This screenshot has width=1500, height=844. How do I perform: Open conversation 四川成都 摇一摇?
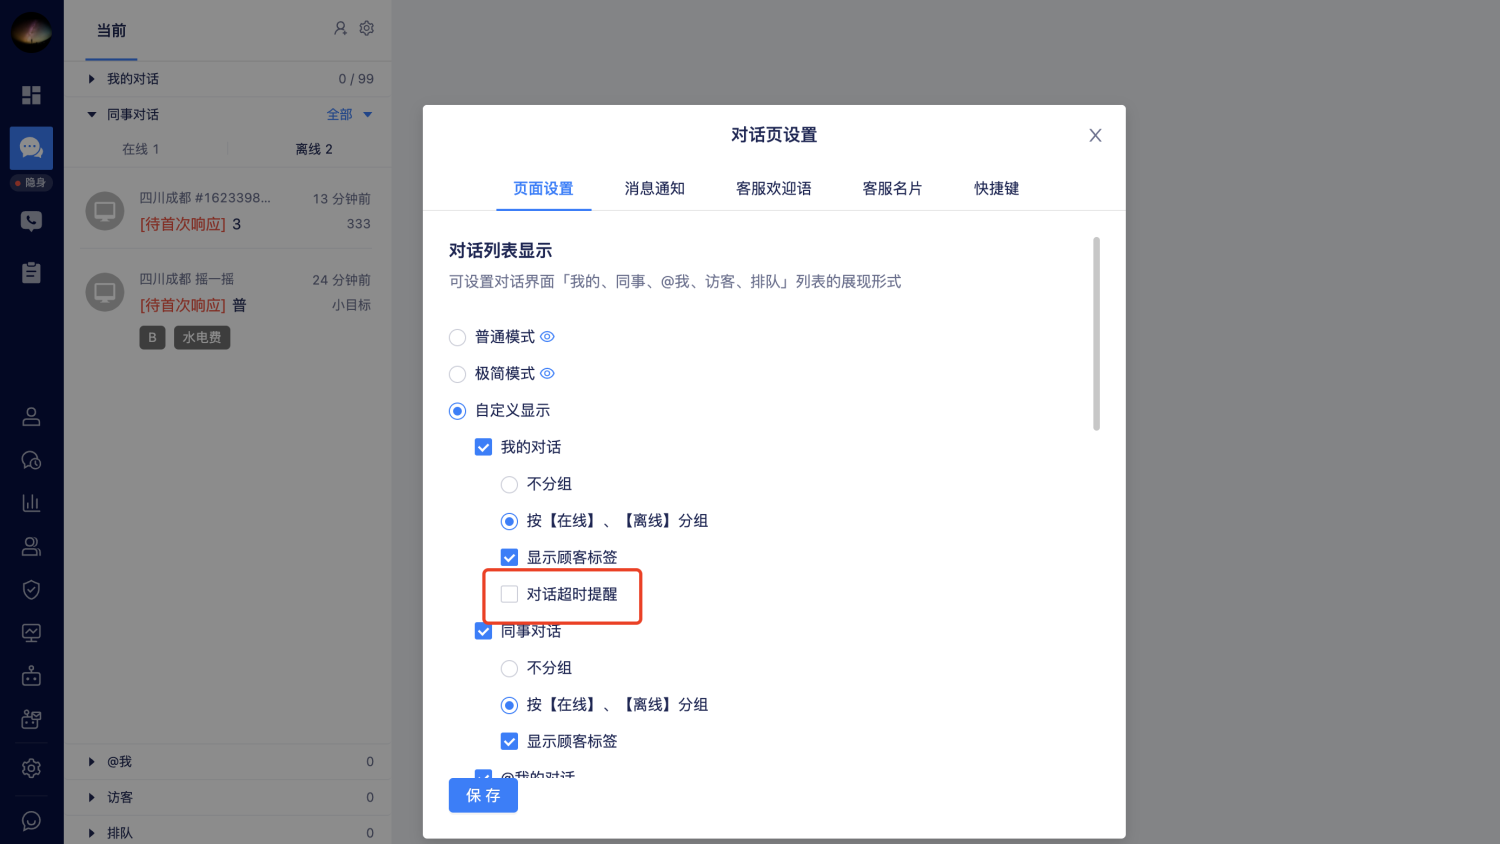coord(228,307)
